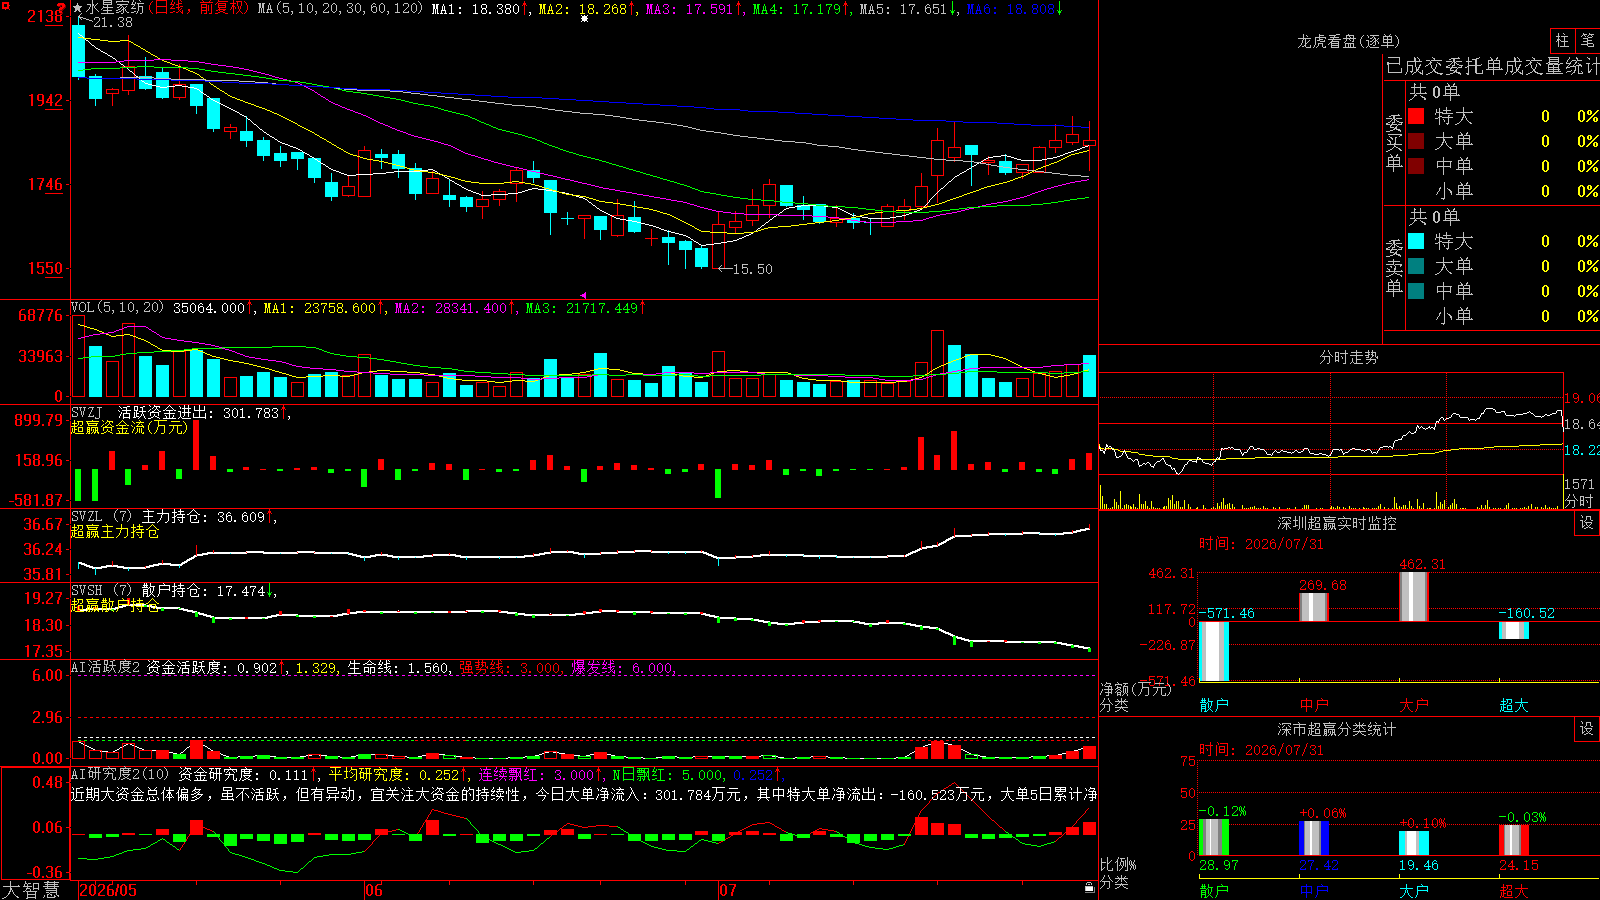Click the 委买单 section label
Screen dimensions: 1600x900
click(x=1394, y=142)
